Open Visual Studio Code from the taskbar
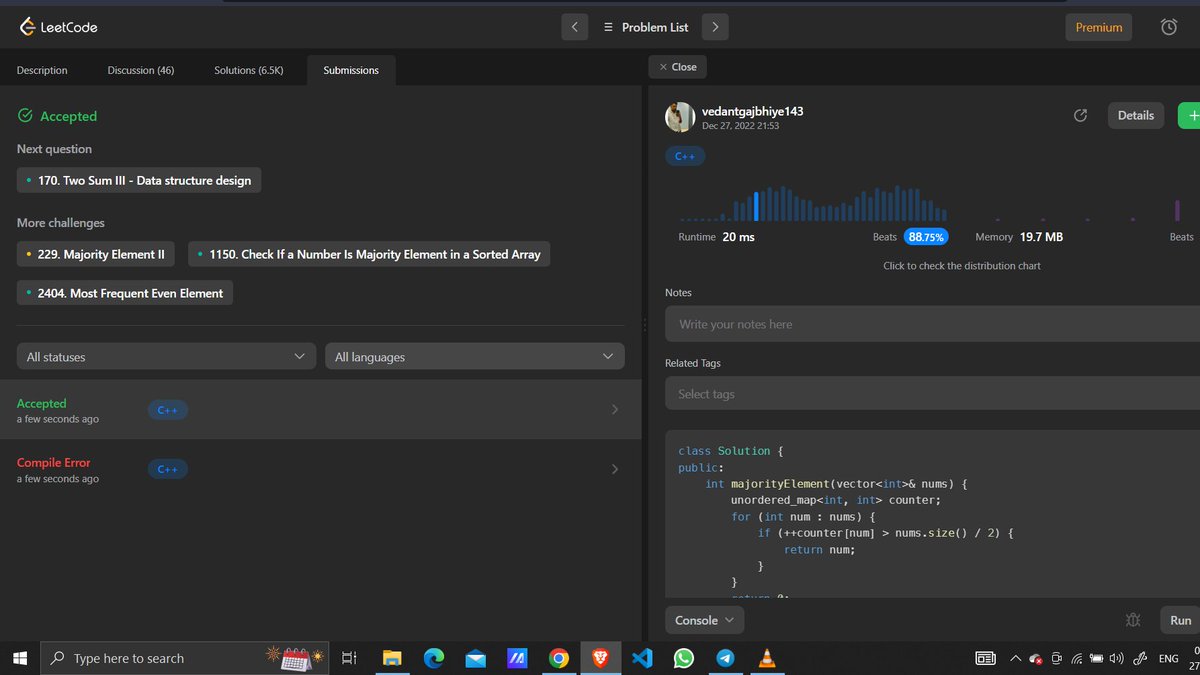Viewport: 1200px width, 675px height. [x=642, y=658]
